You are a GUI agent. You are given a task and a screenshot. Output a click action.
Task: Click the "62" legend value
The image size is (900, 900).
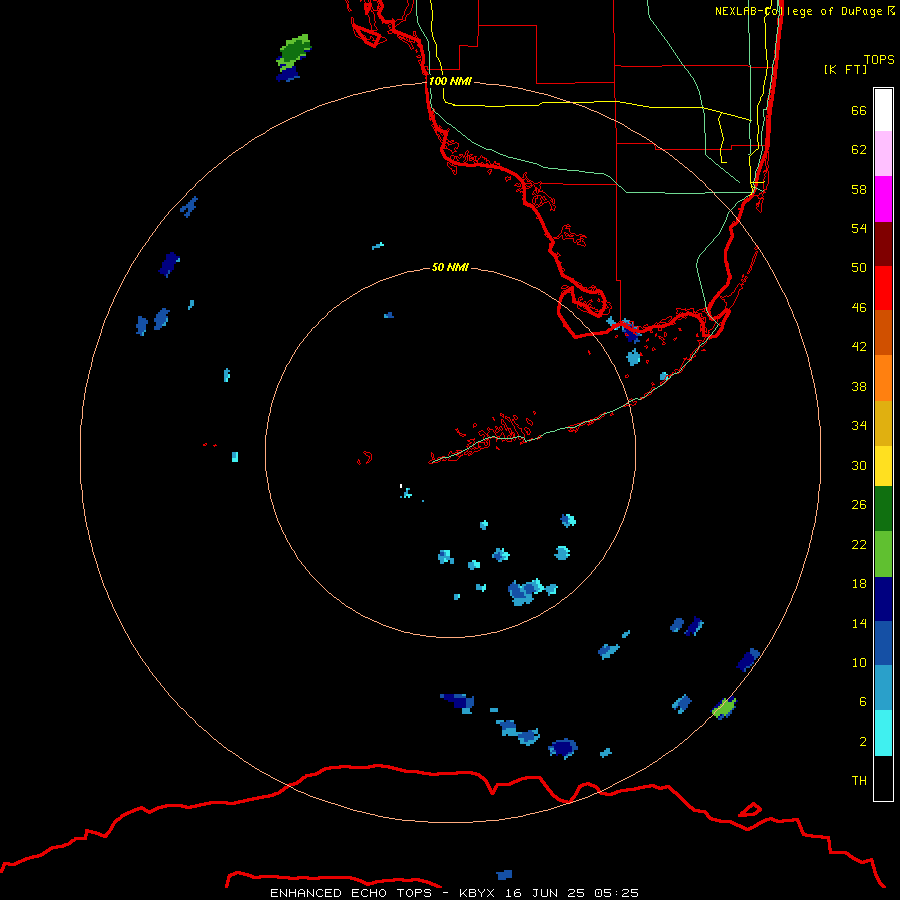tap(859, 150)
